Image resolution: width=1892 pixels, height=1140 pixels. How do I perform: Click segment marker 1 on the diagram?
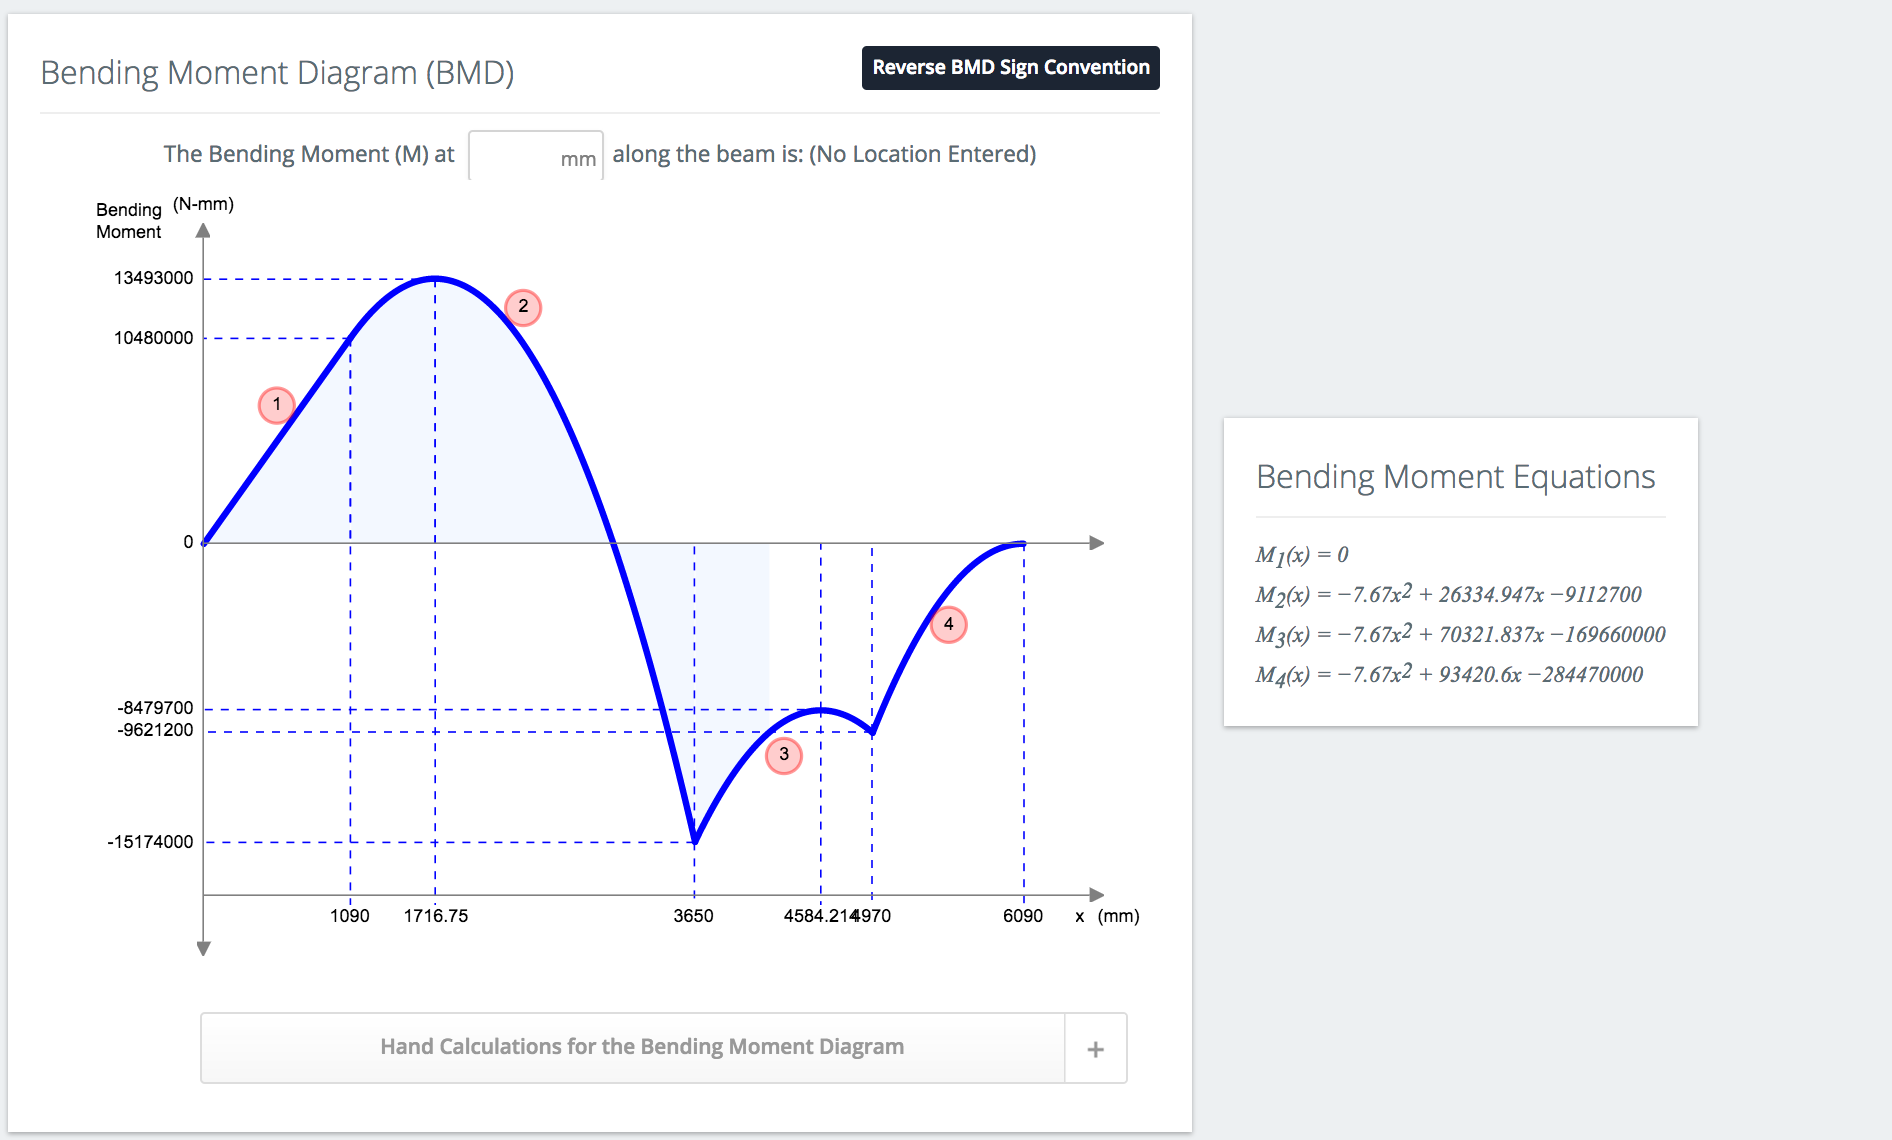tap(276, 405)
